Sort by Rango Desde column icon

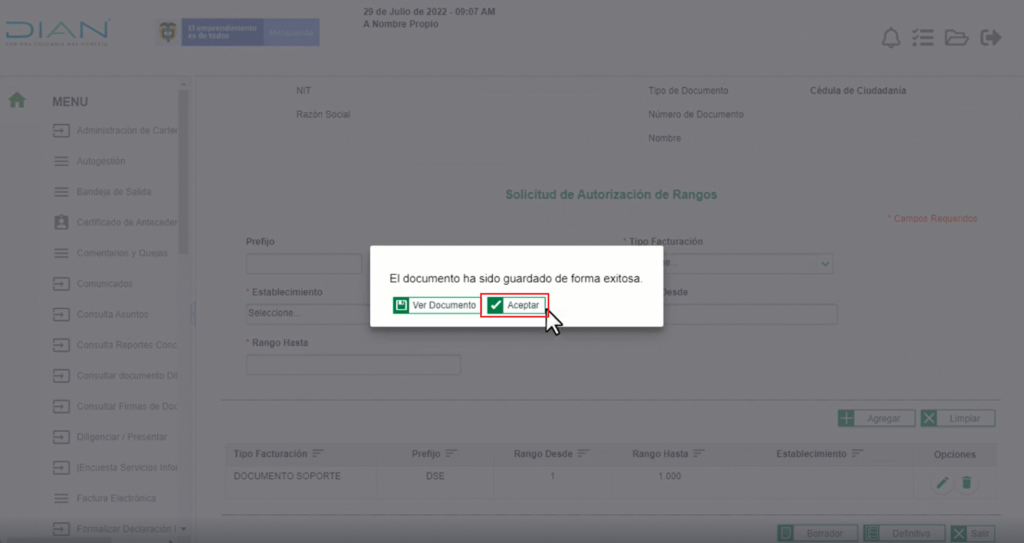(583, 453)
